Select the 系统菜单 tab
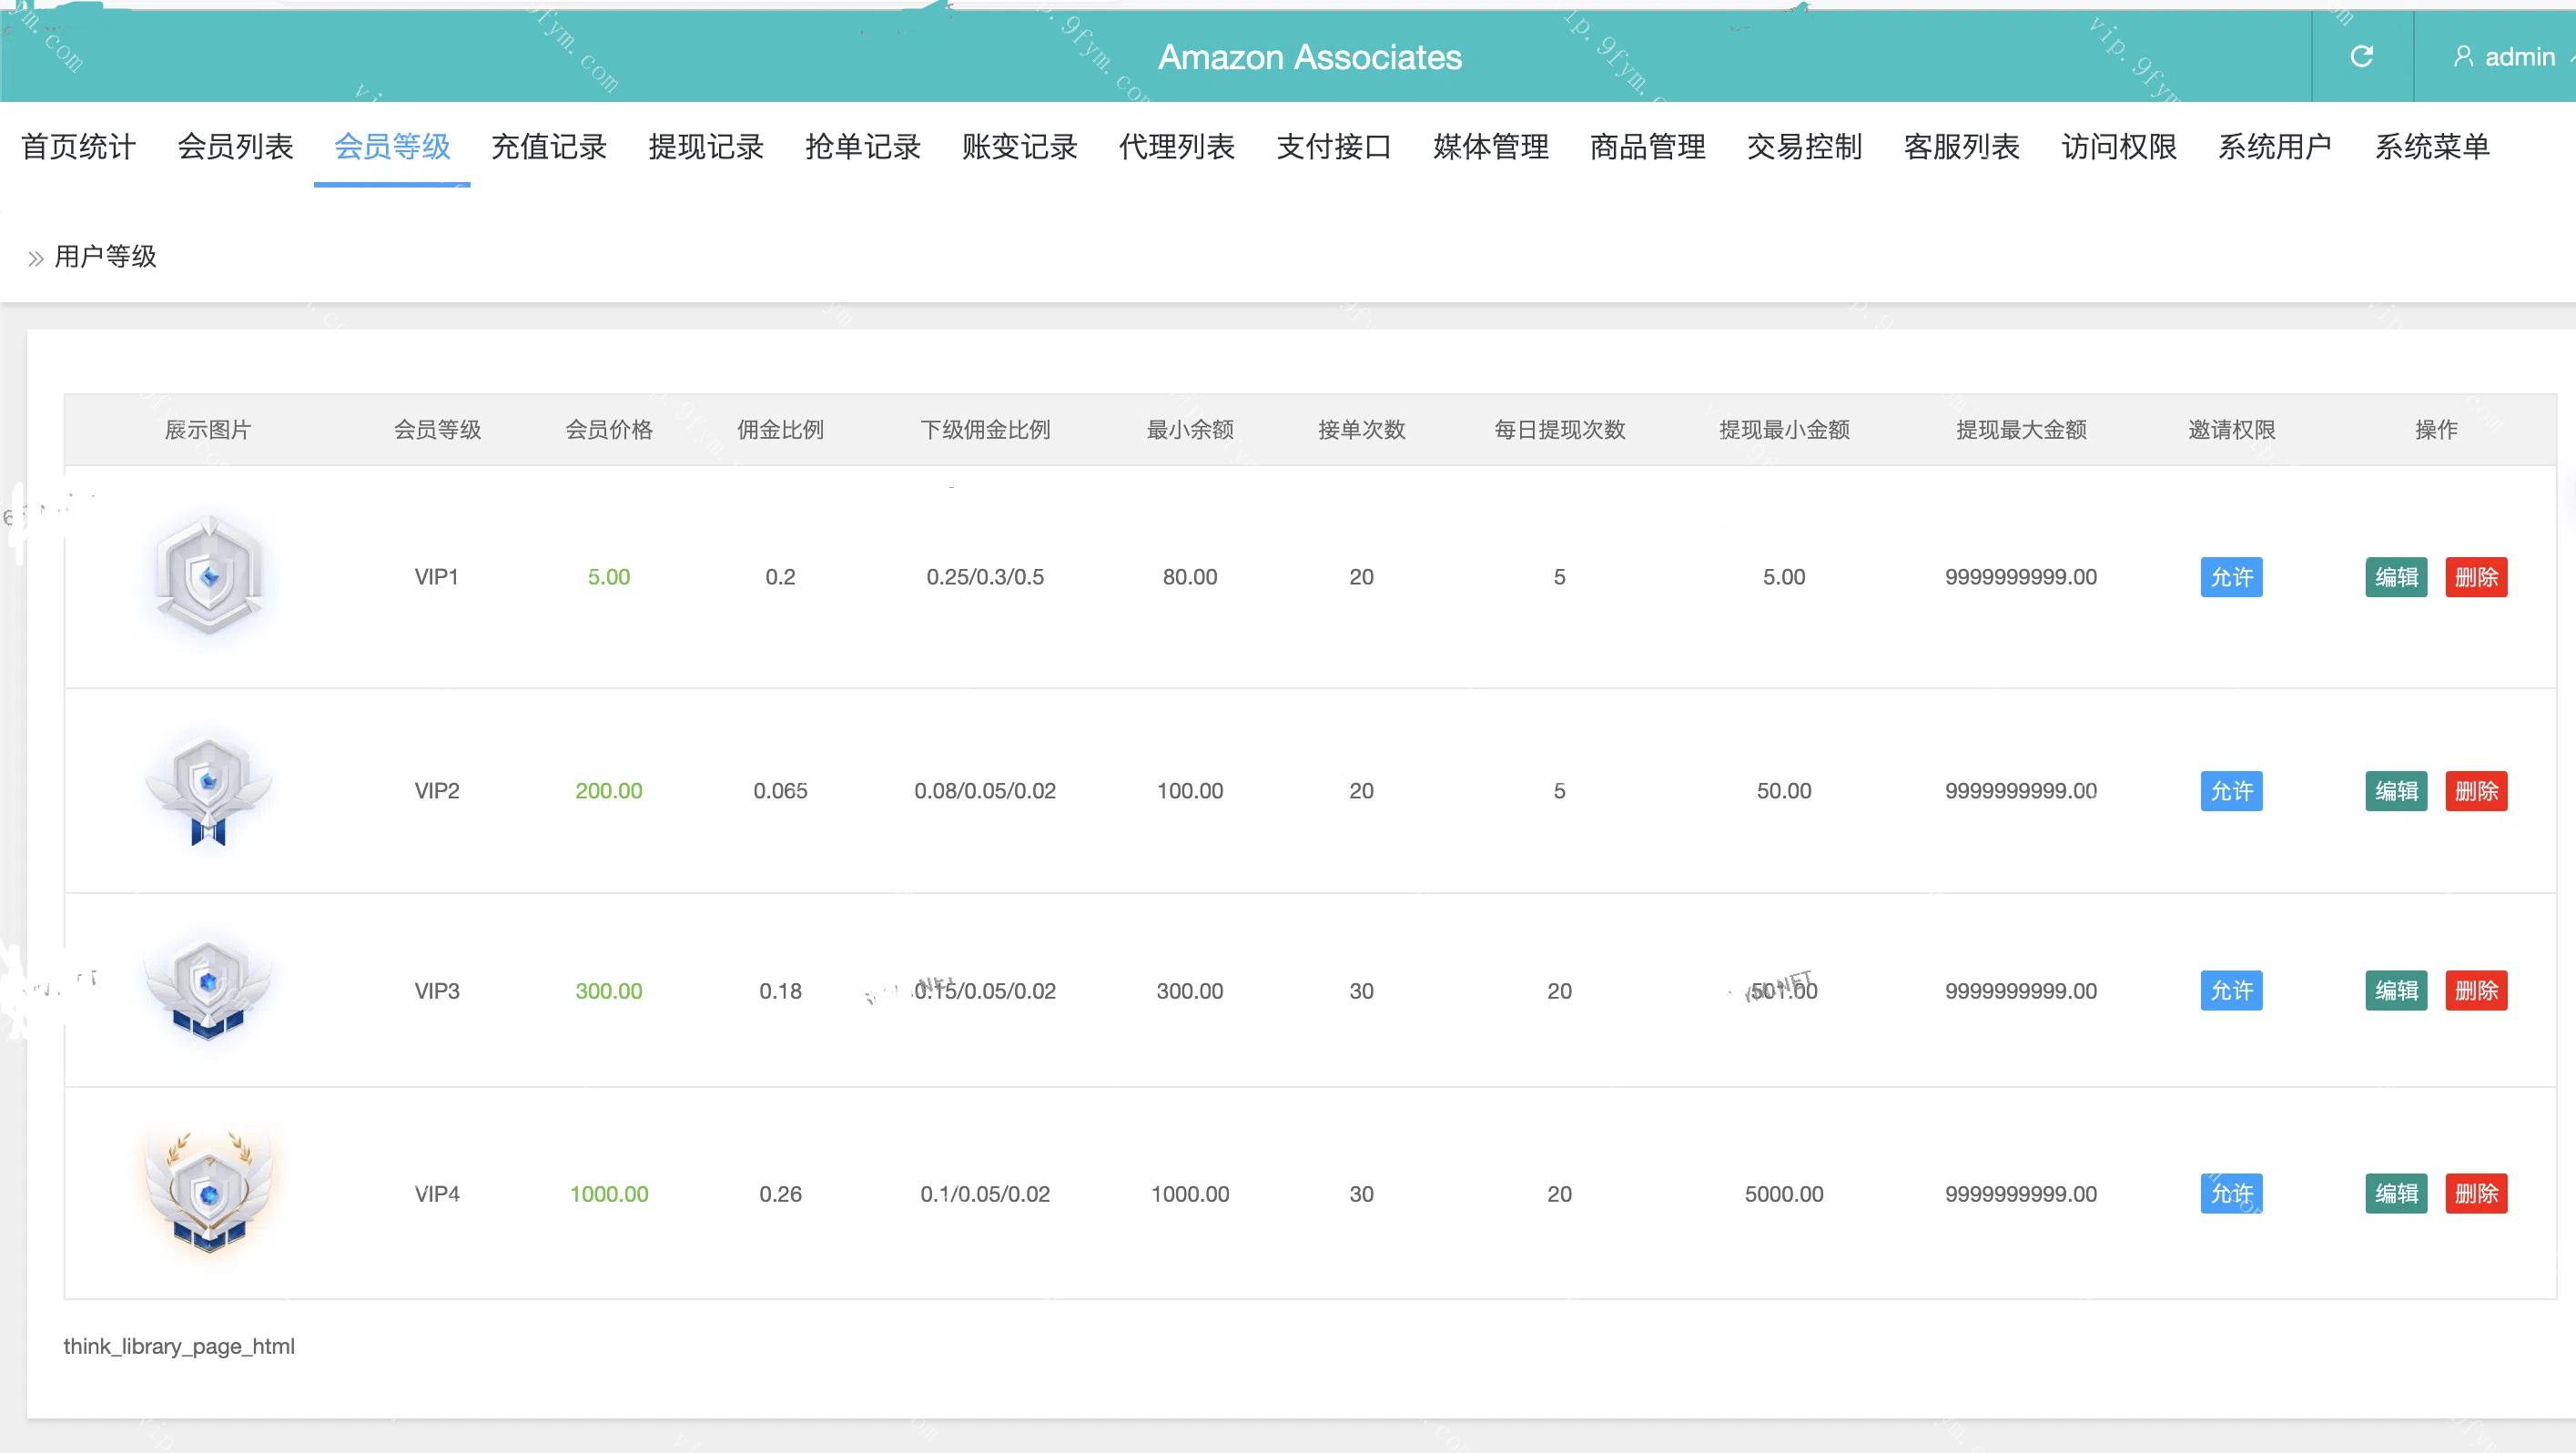This screenshot has width=2576, height=1453. [2432, 147]
